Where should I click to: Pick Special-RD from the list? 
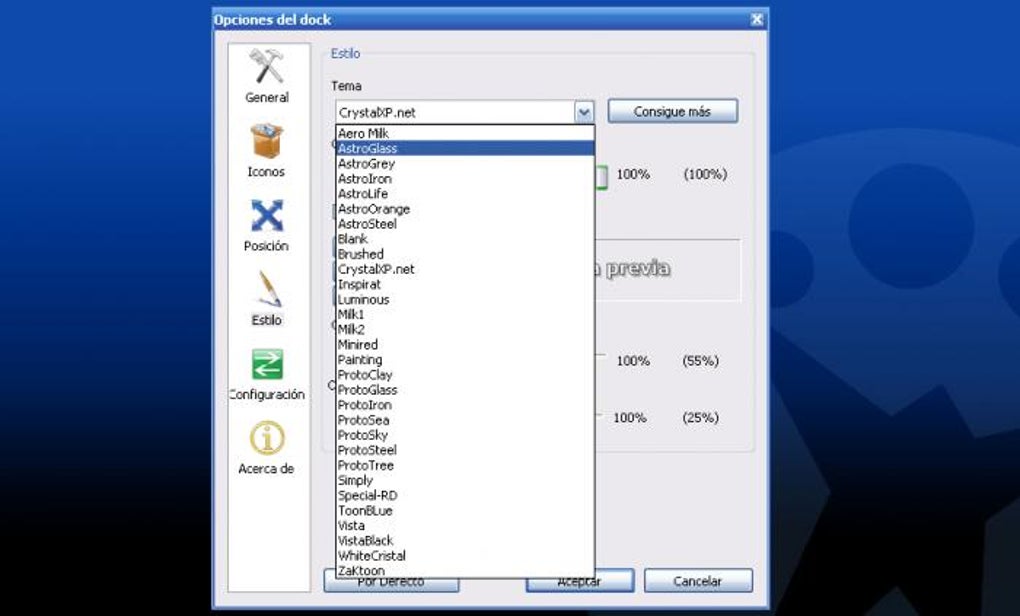(465, 495)
